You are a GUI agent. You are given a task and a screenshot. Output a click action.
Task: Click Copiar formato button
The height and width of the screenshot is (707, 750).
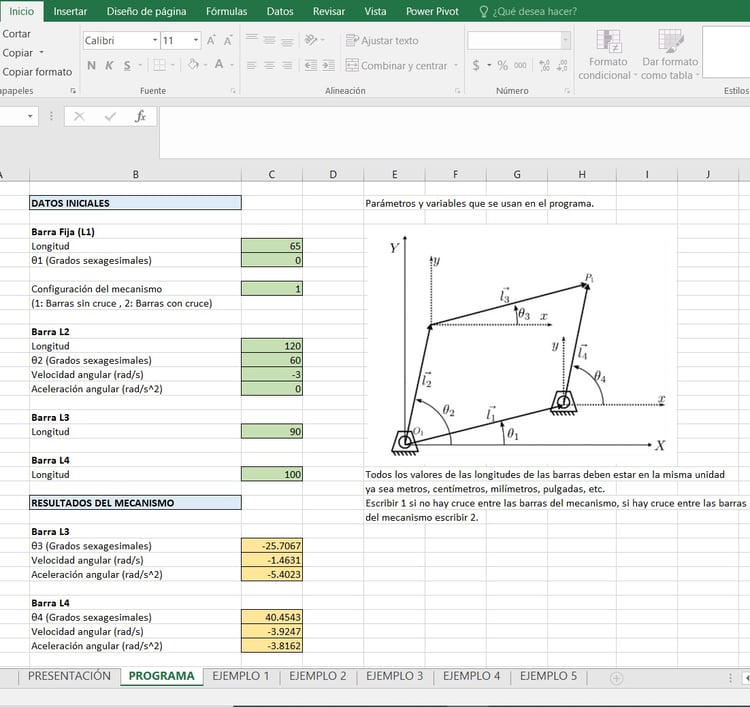[37, 72]
